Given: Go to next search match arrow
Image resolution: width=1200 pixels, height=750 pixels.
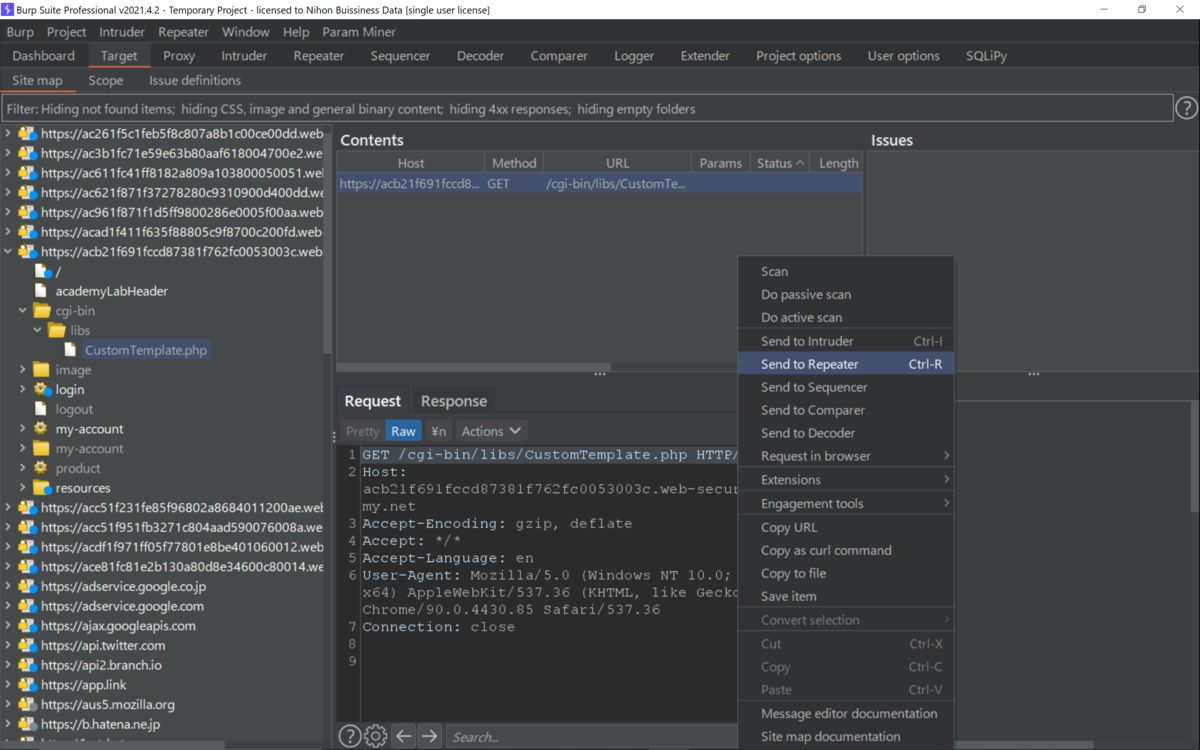Looking at the screenshot, I should click(x=429, y=736).
